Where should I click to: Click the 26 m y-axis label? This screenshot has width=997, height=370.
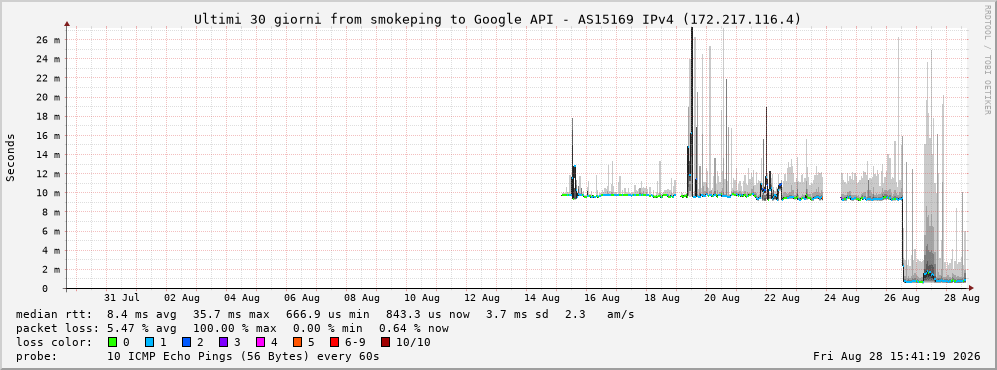click(48, 39)
